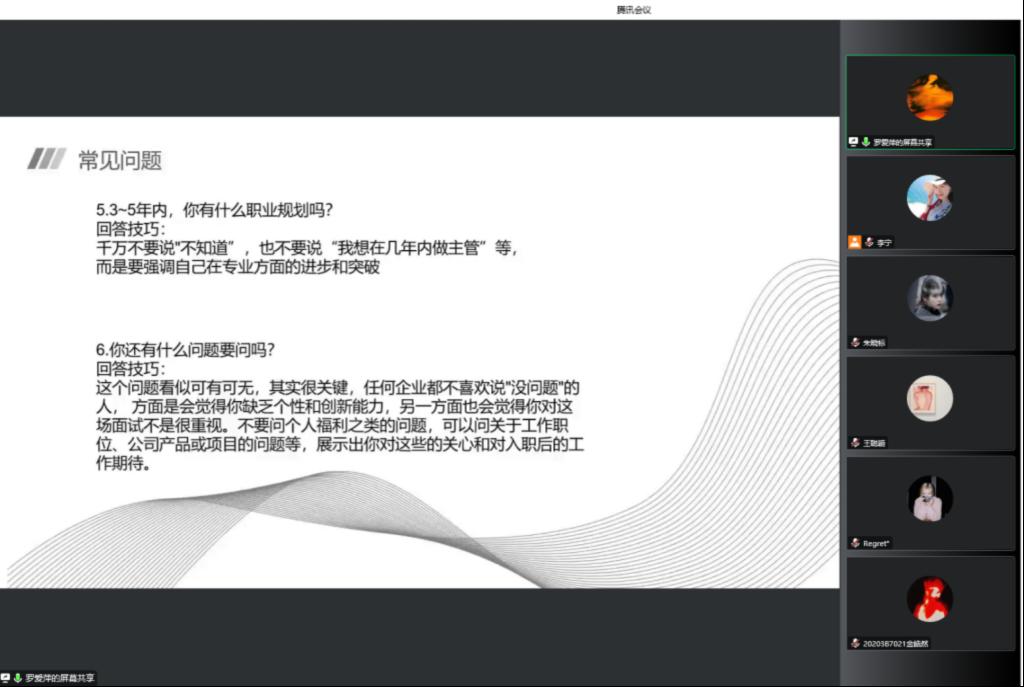
Task: Select the avatar in the fourth participant tile
Action: 929,398
